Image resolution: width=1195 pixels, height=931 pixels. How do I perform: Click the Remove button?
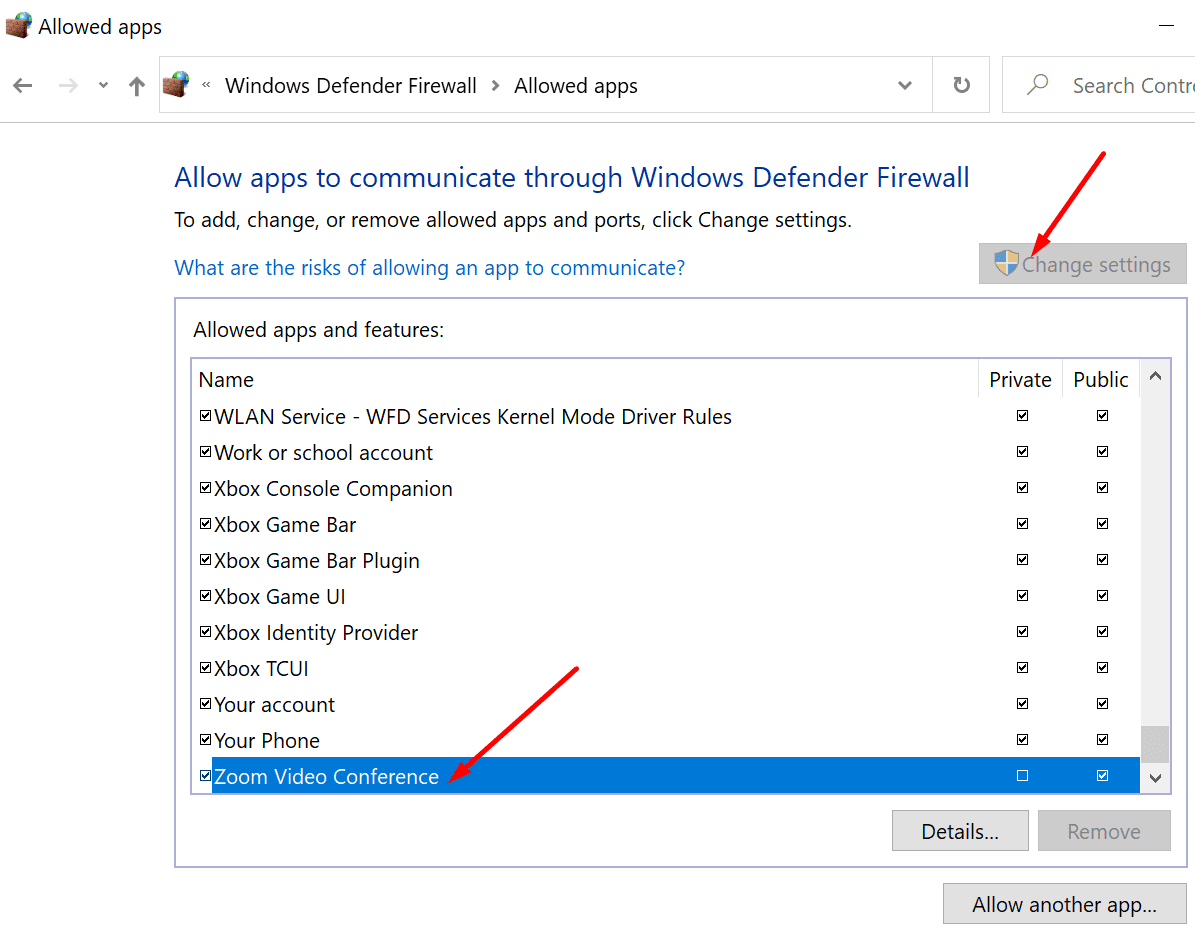click(x=1104, y=830)
